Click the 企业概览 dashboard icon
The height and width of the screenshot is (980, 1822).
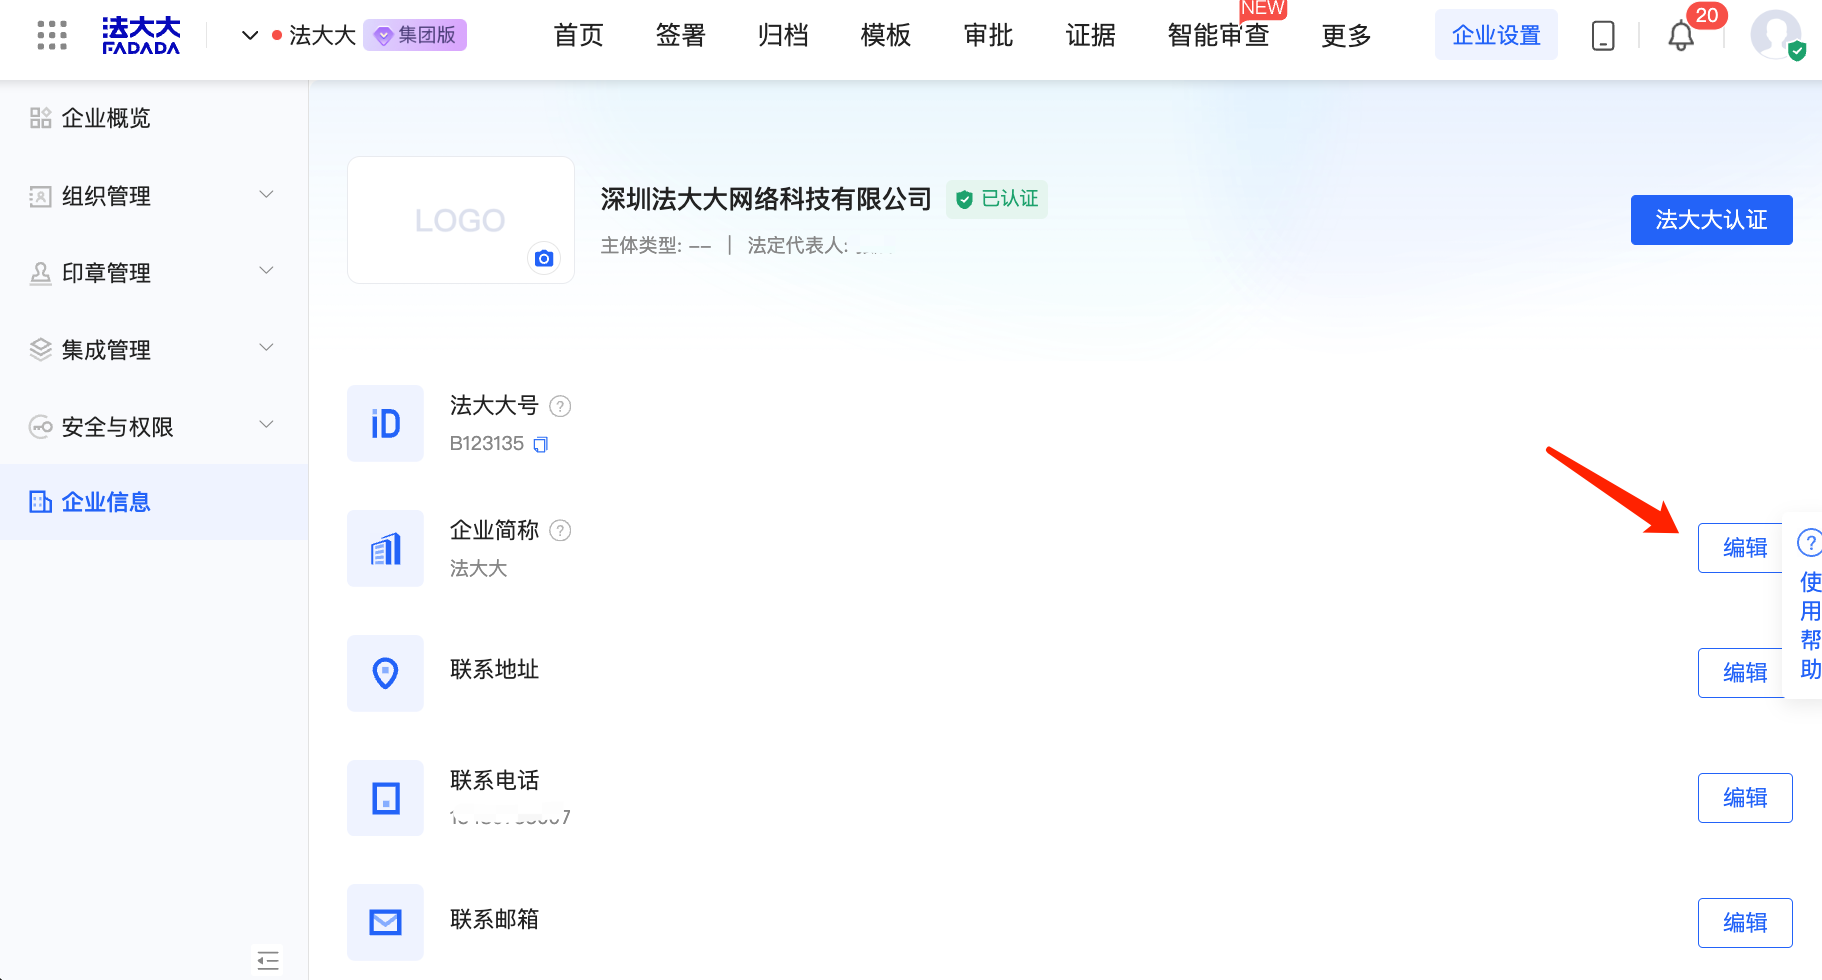[40, 118]
